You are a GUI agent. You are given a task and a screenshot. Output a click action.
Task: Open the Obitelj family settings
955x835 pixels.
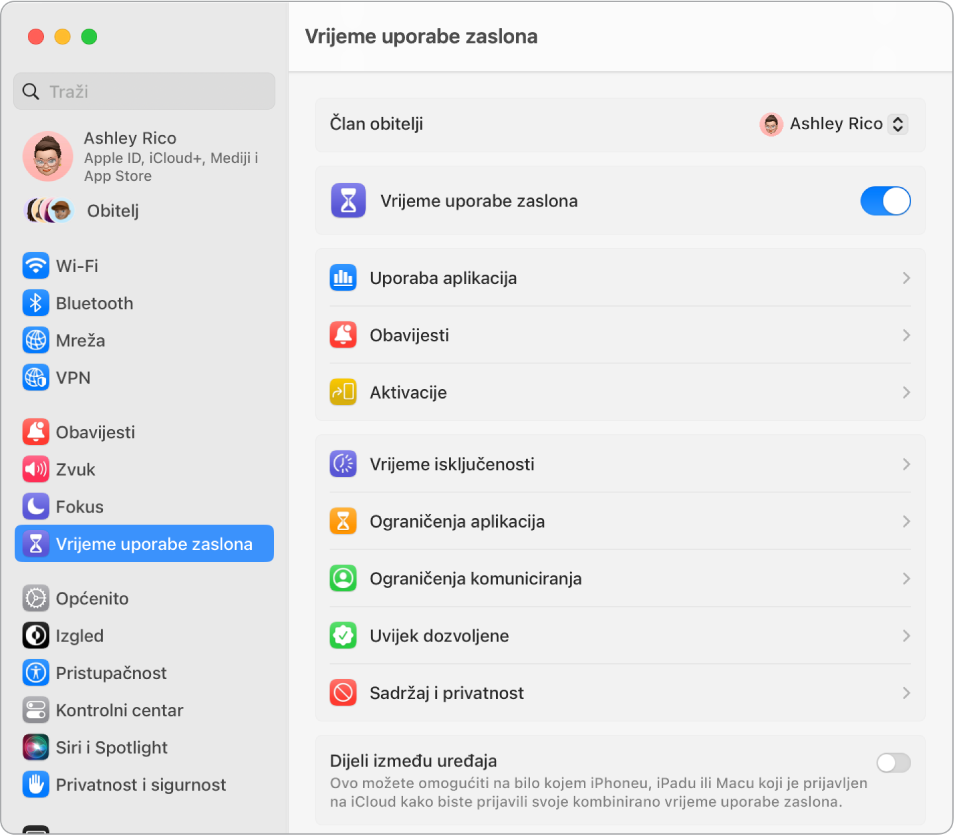click(x=112, y=211)
